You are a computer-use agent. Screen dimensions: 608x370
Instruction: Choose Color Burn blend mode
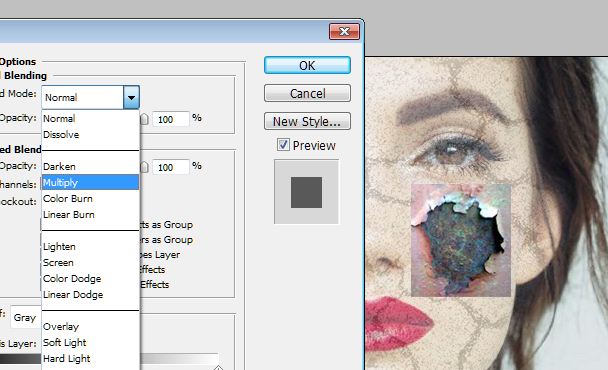tap(90, 199)
